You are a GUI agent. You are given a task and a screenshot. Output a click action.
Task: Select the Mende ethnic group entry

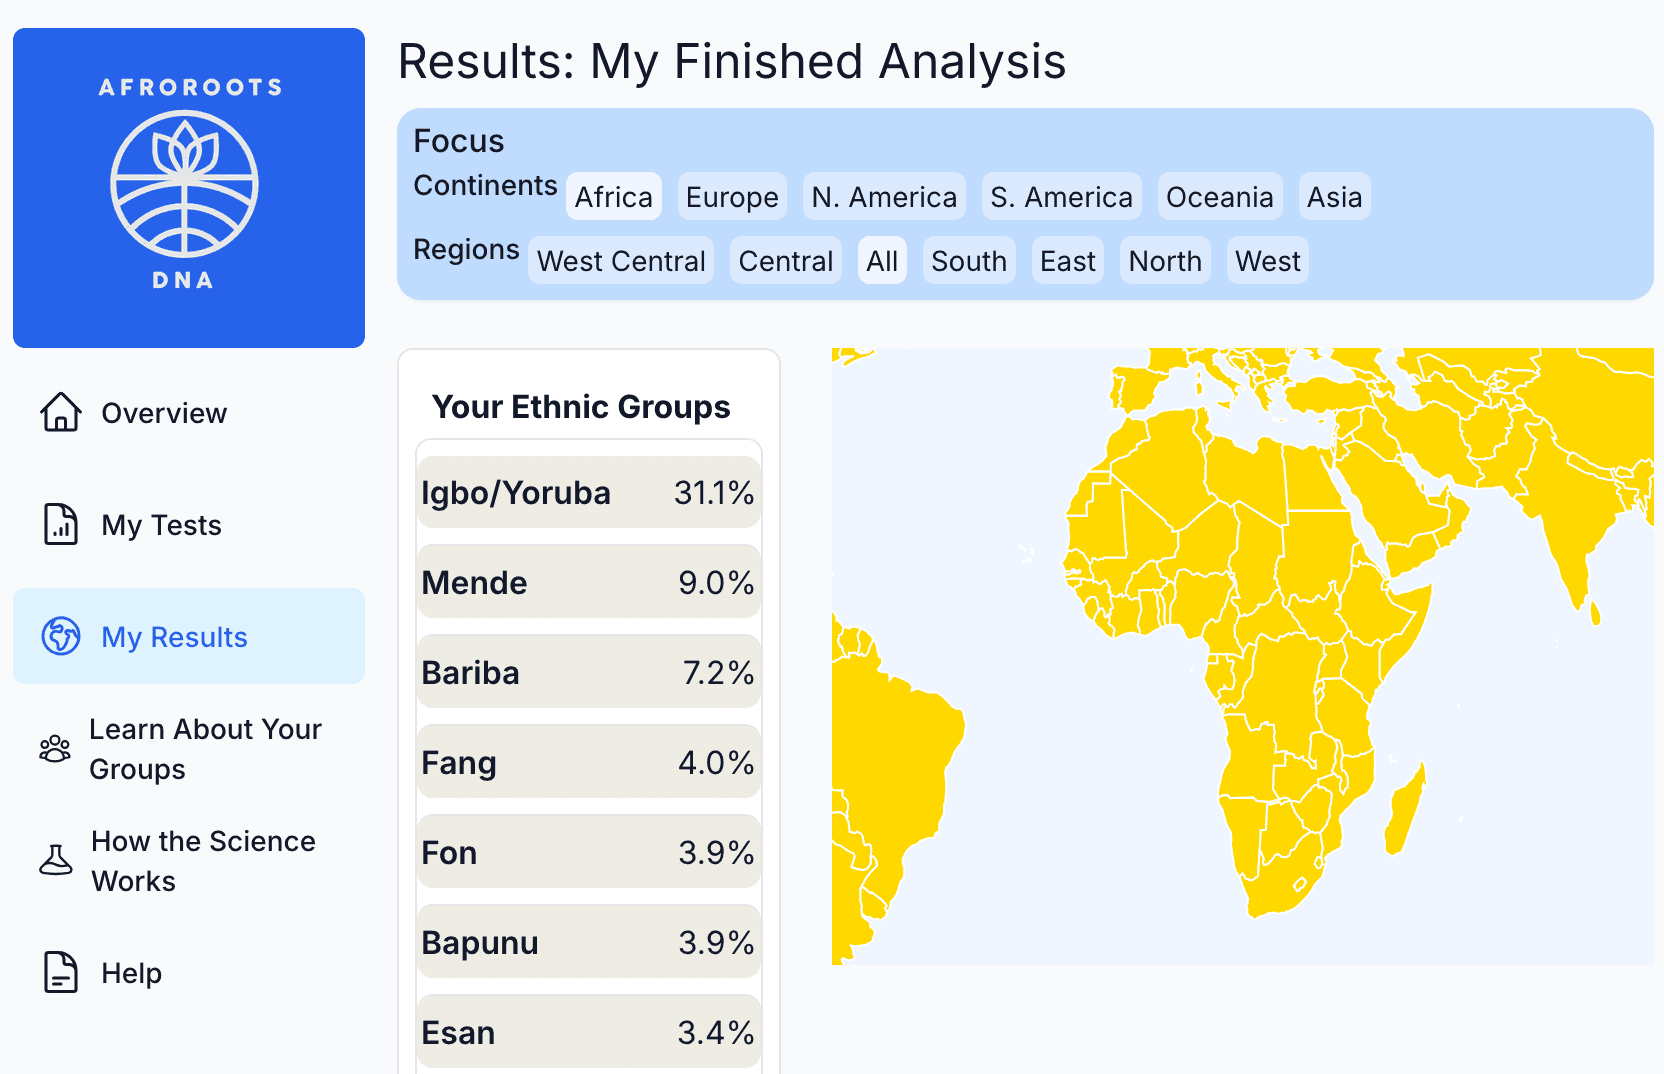pos(588,582)
